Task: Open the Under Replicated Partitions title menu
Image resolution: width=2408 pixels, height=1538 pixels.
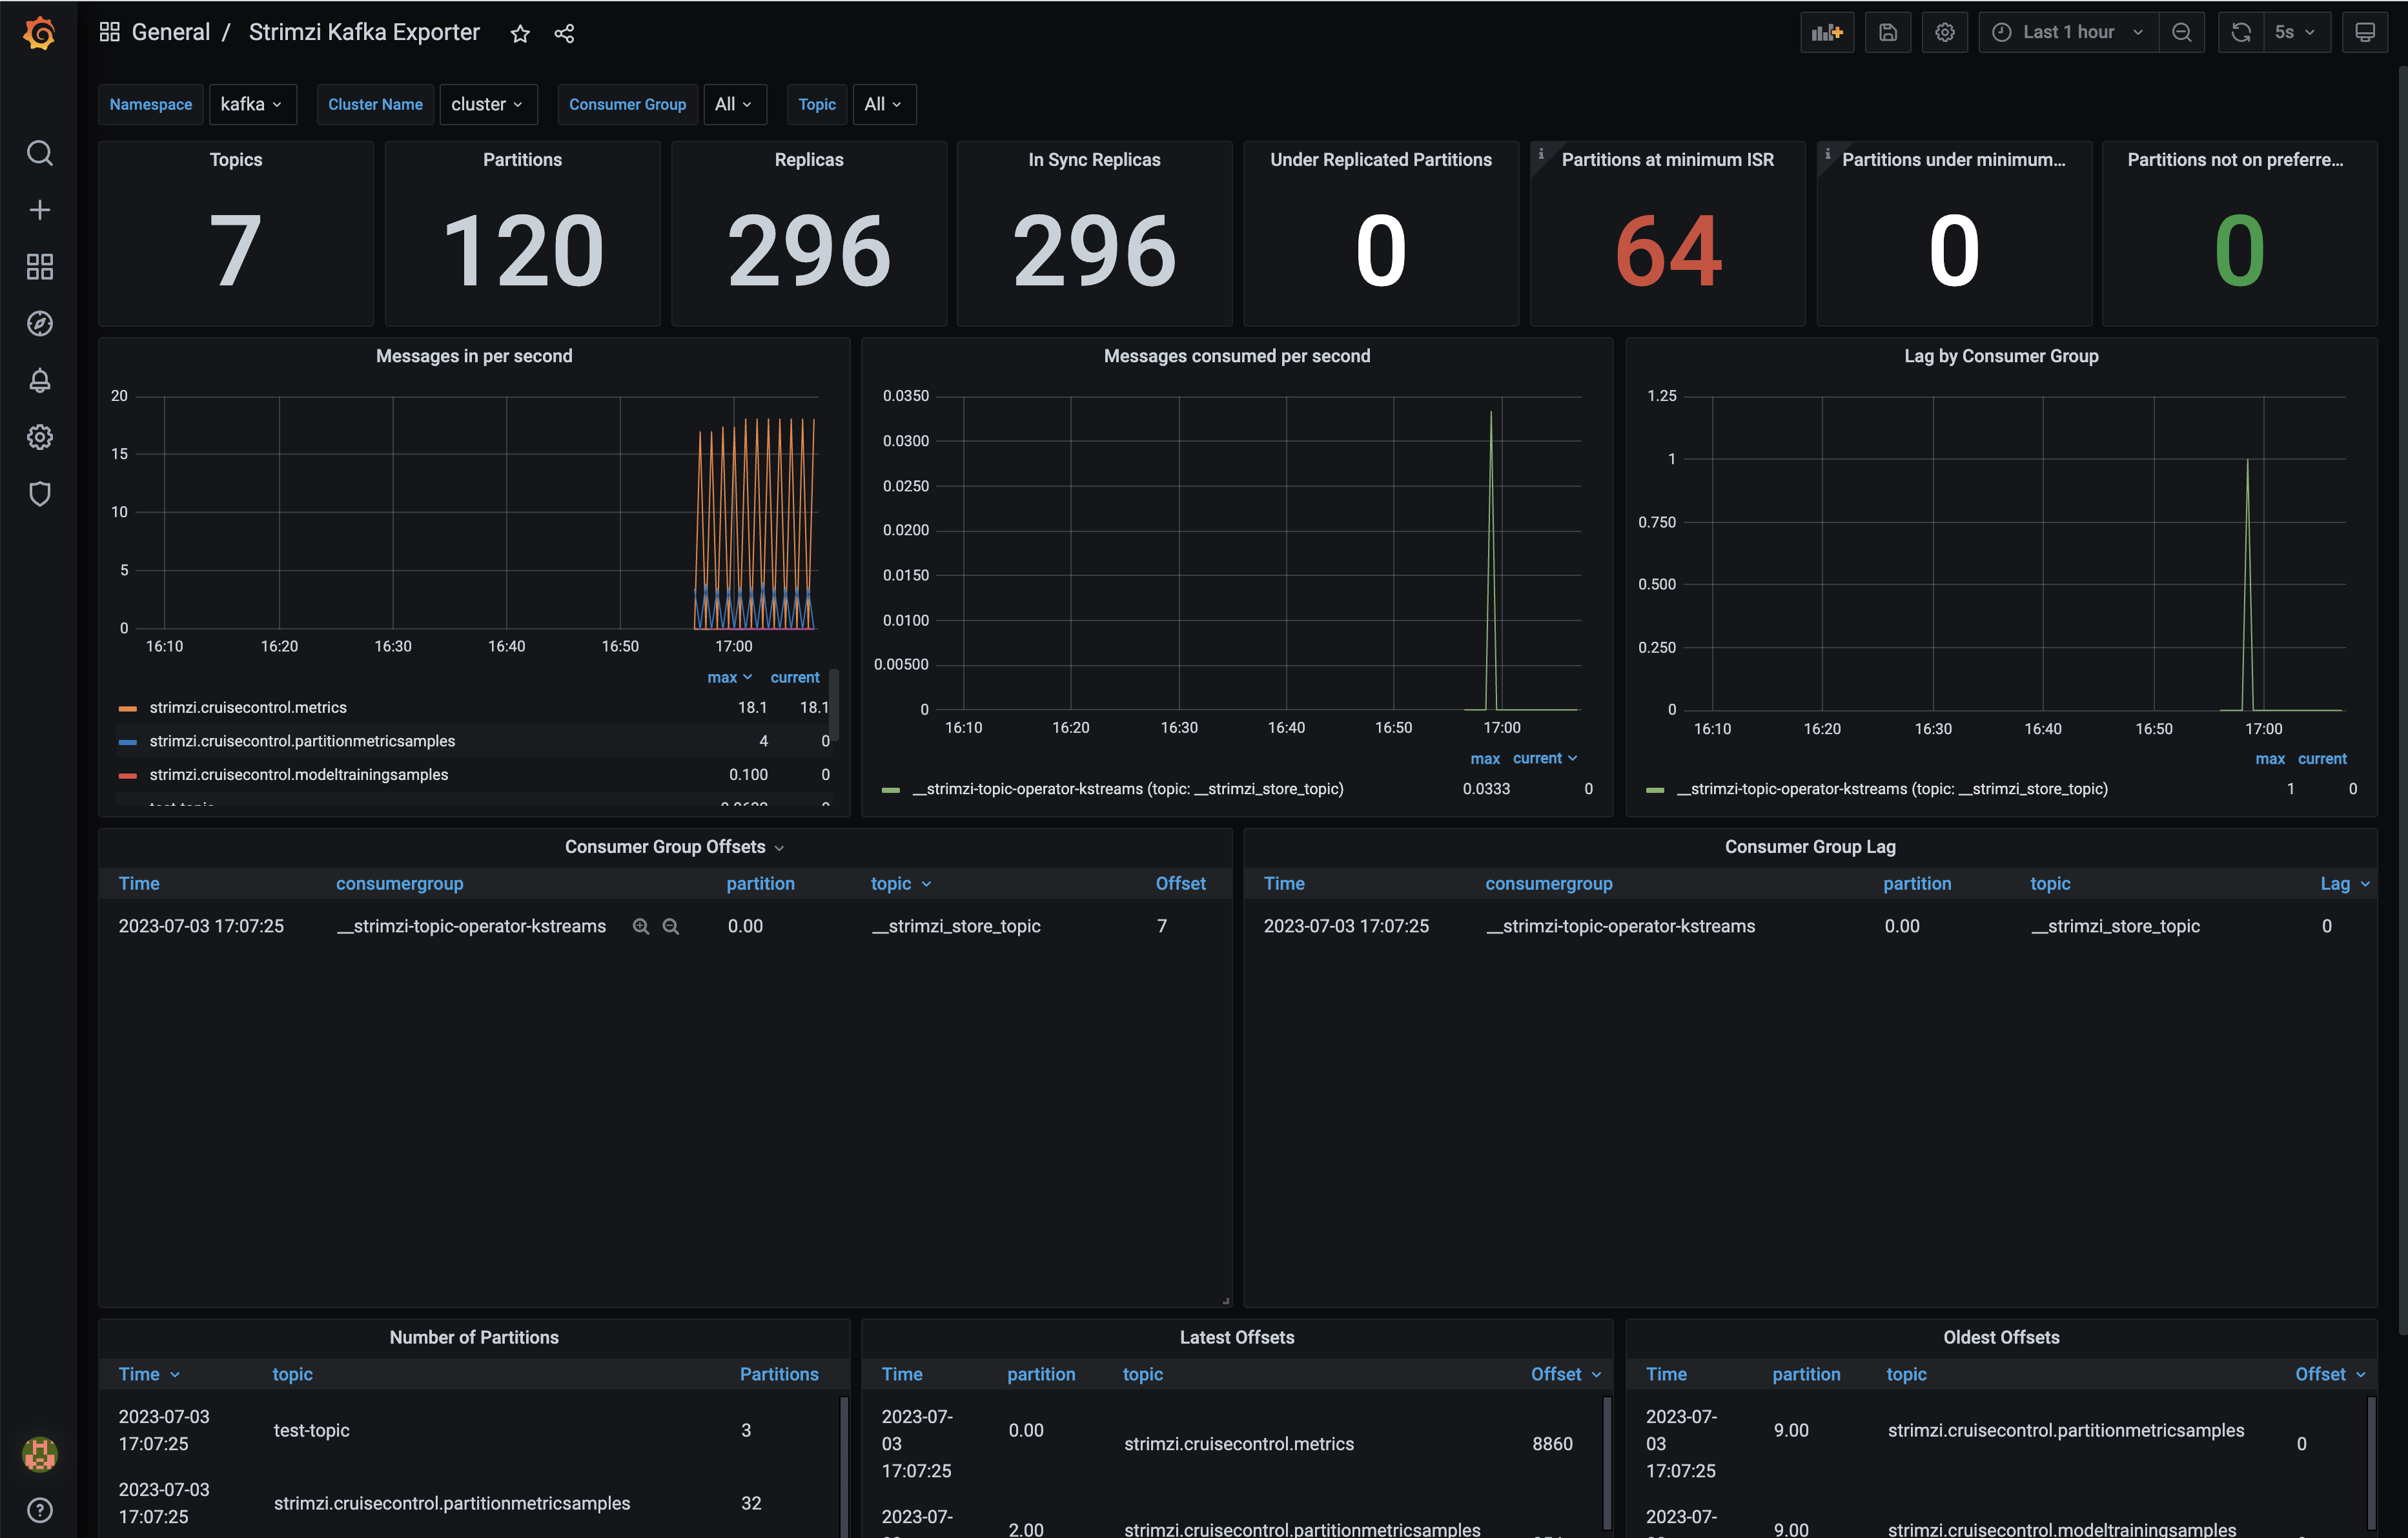Action: pyautogui.click(x=1381, y=160)
